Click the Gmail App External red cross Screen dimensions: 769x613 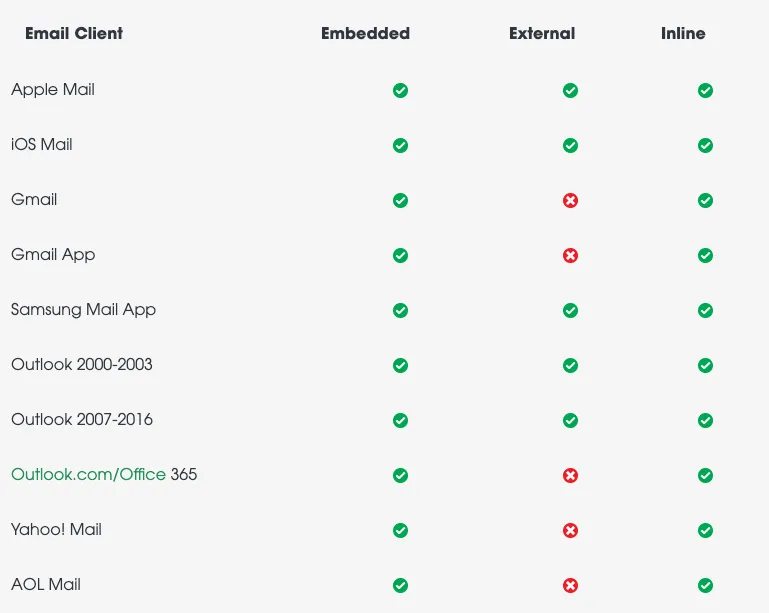click(570, 256)
